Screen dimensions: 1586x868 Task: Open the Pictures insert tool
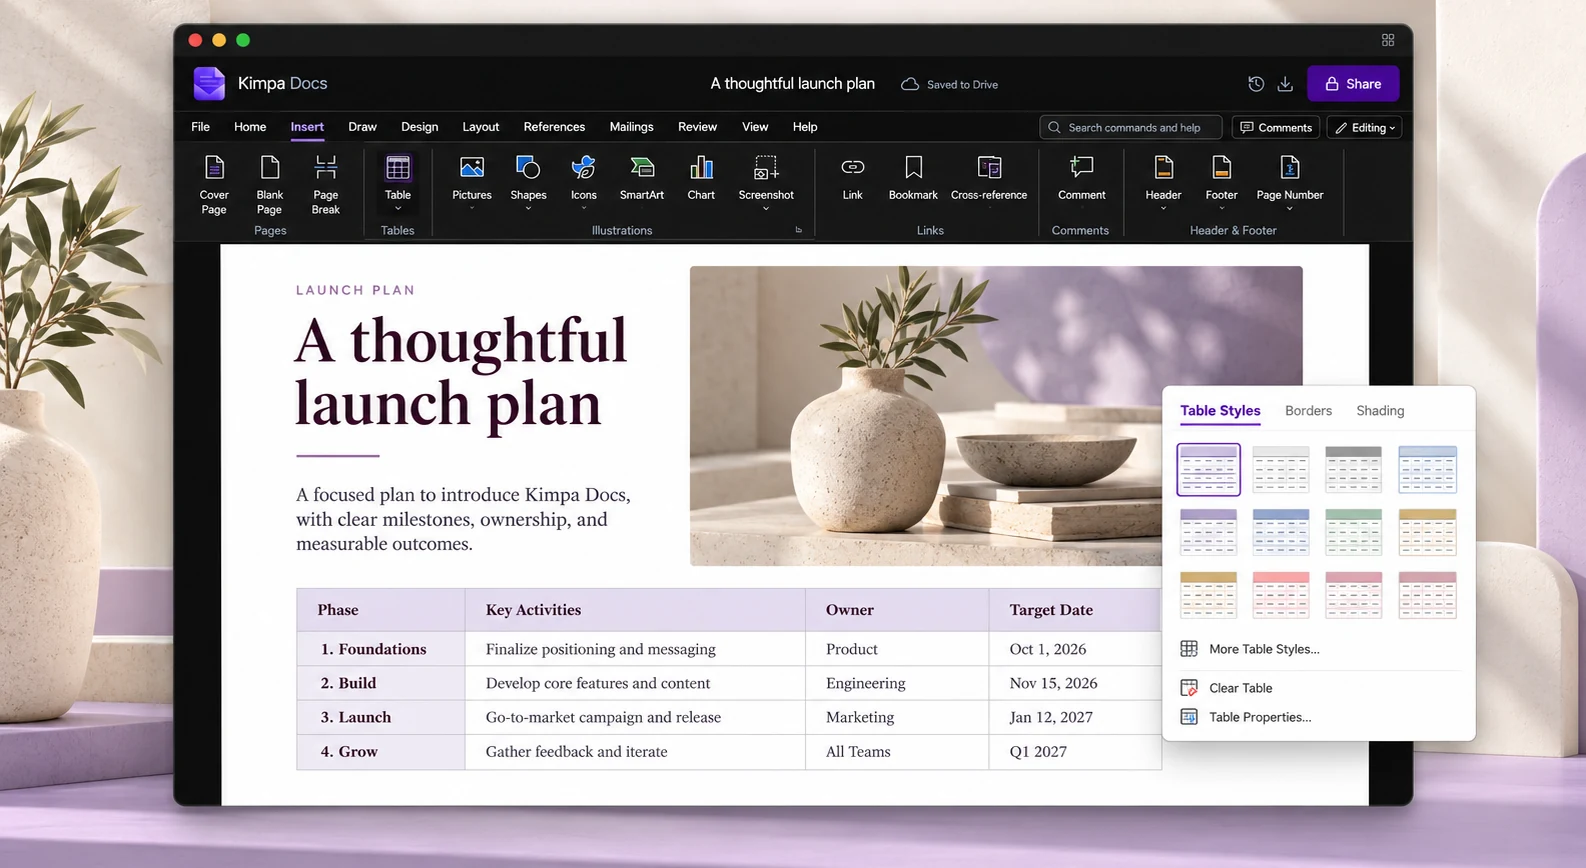(472, 180)
